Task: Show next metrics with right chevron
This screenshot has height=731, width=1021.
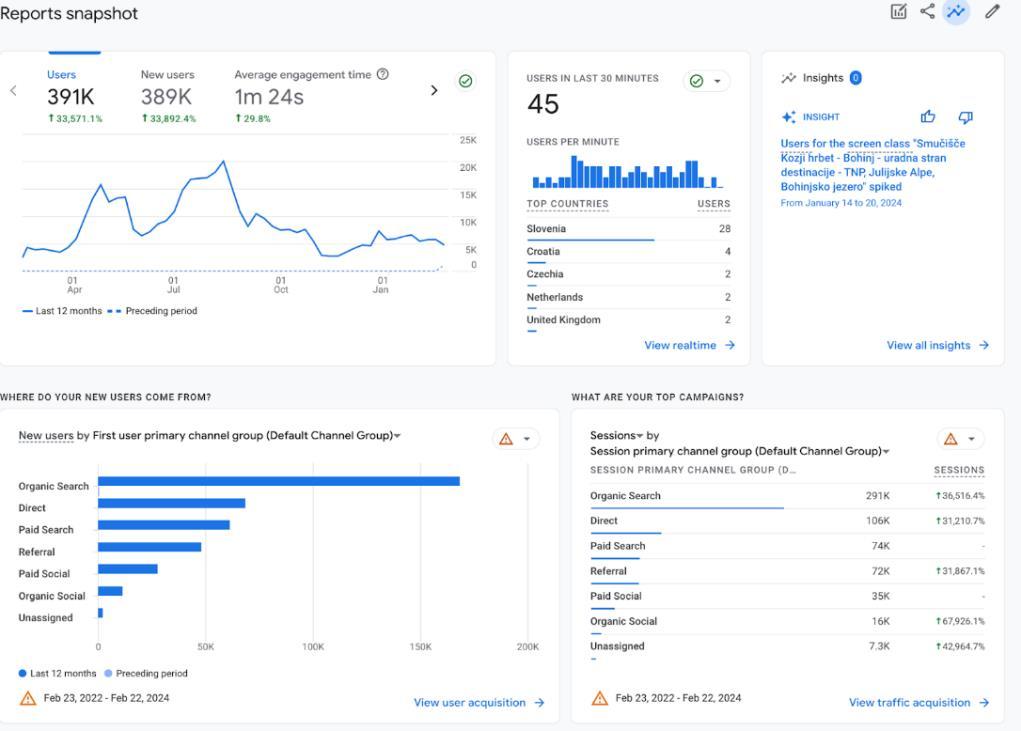Action: tap(434, 90)
